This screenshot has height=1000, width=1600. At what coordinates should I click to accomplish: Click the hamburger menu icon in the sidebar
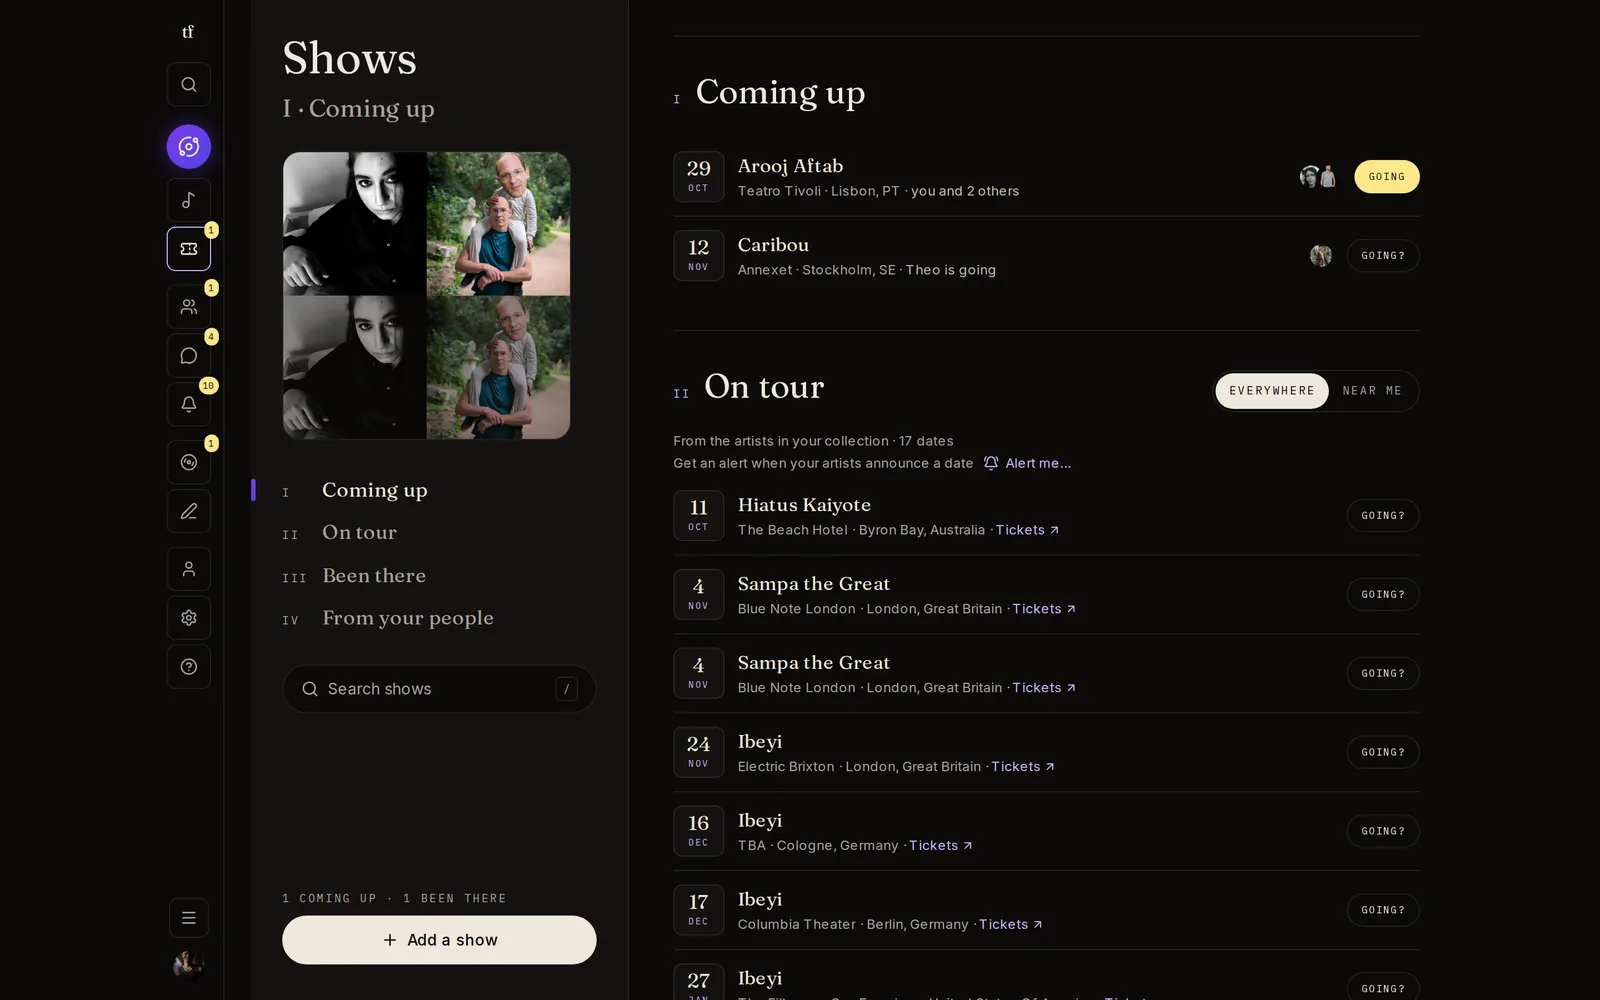[188, 918]
